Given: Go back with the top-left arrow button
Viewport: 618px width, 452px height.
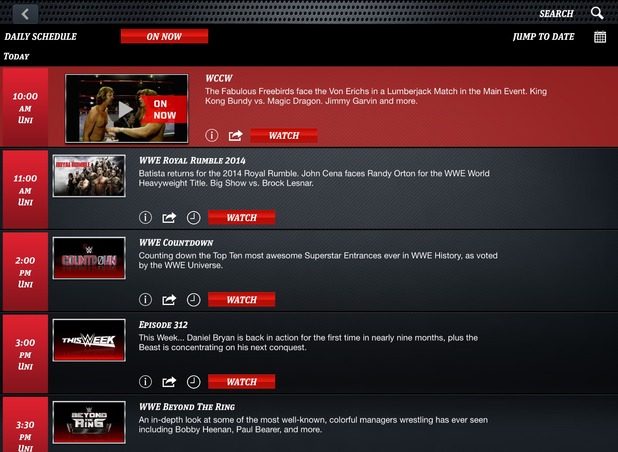Looking at the screenshot, I should [25, 14].
